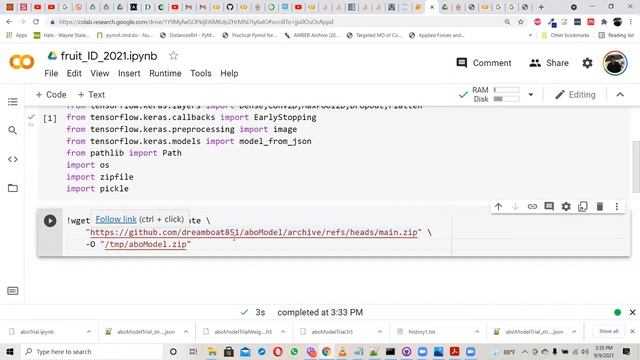The width and height of the screenshot is (640, 360).
Task: Expand options for aboModelTrial.h5 download
Action: click(380, 332)
